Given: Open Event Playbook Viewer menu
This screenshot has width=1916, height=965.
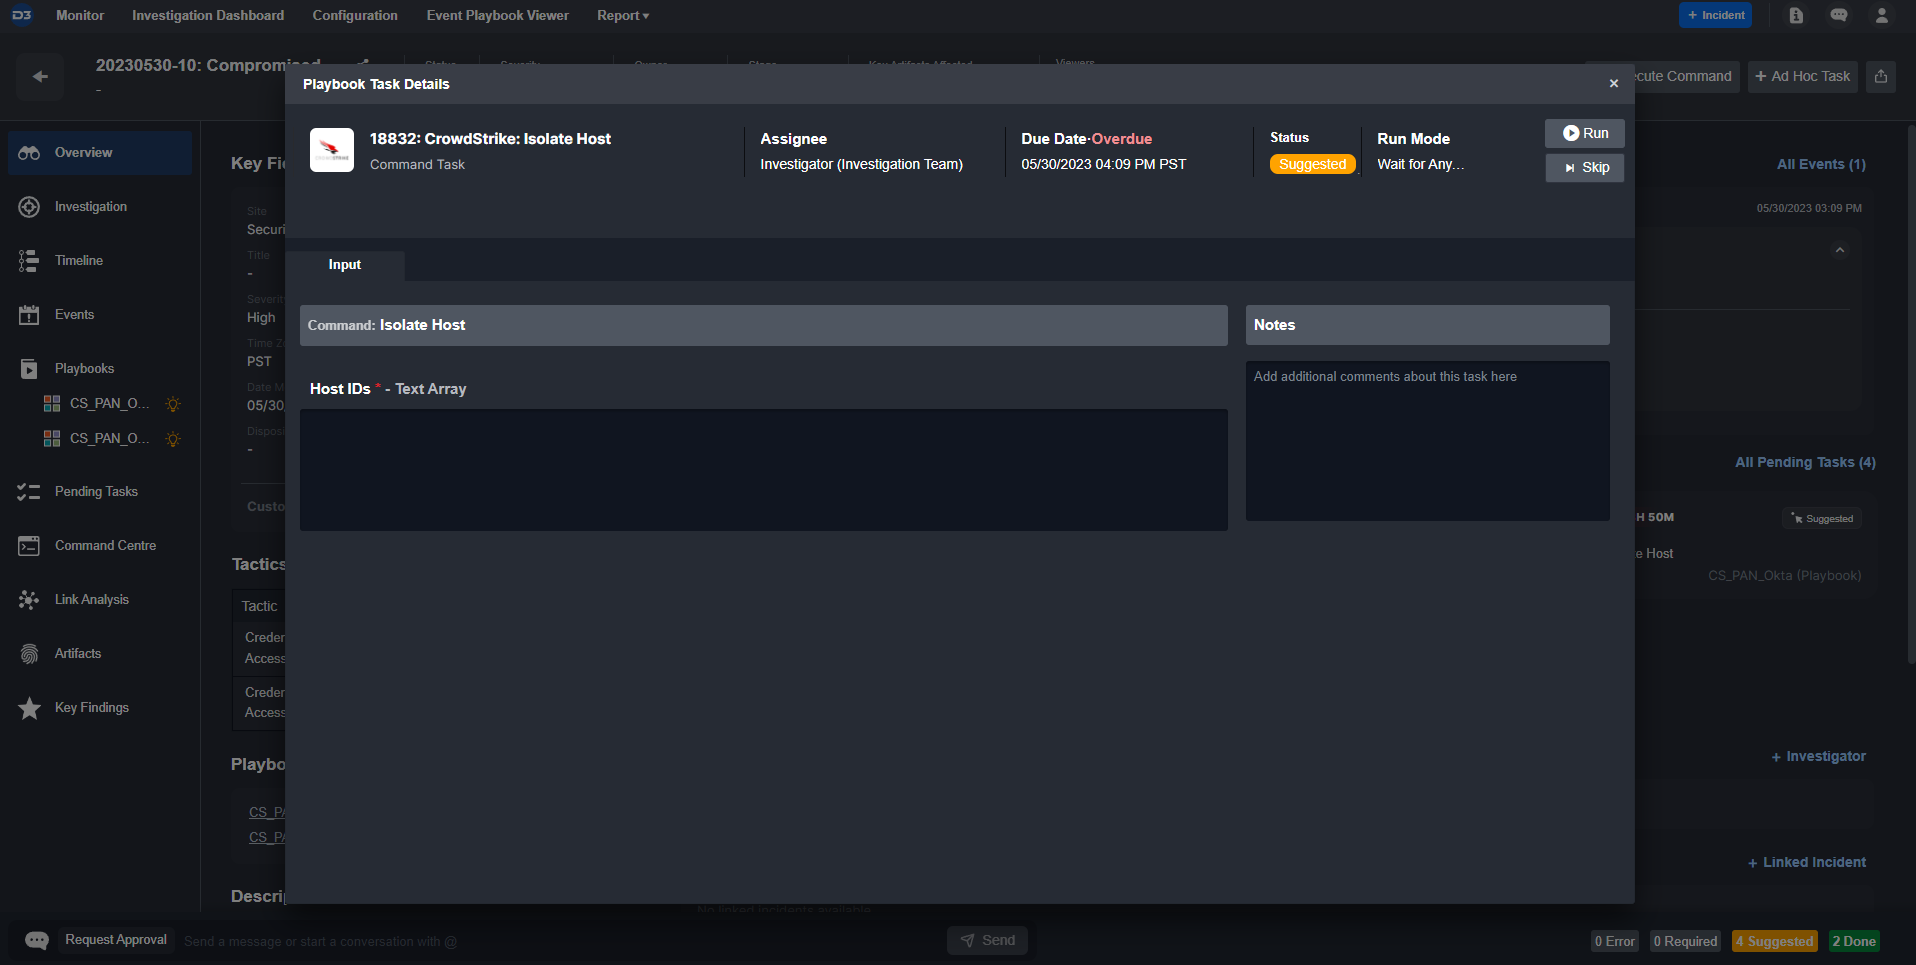Looking at the screenshot, I should click(497, 16).
